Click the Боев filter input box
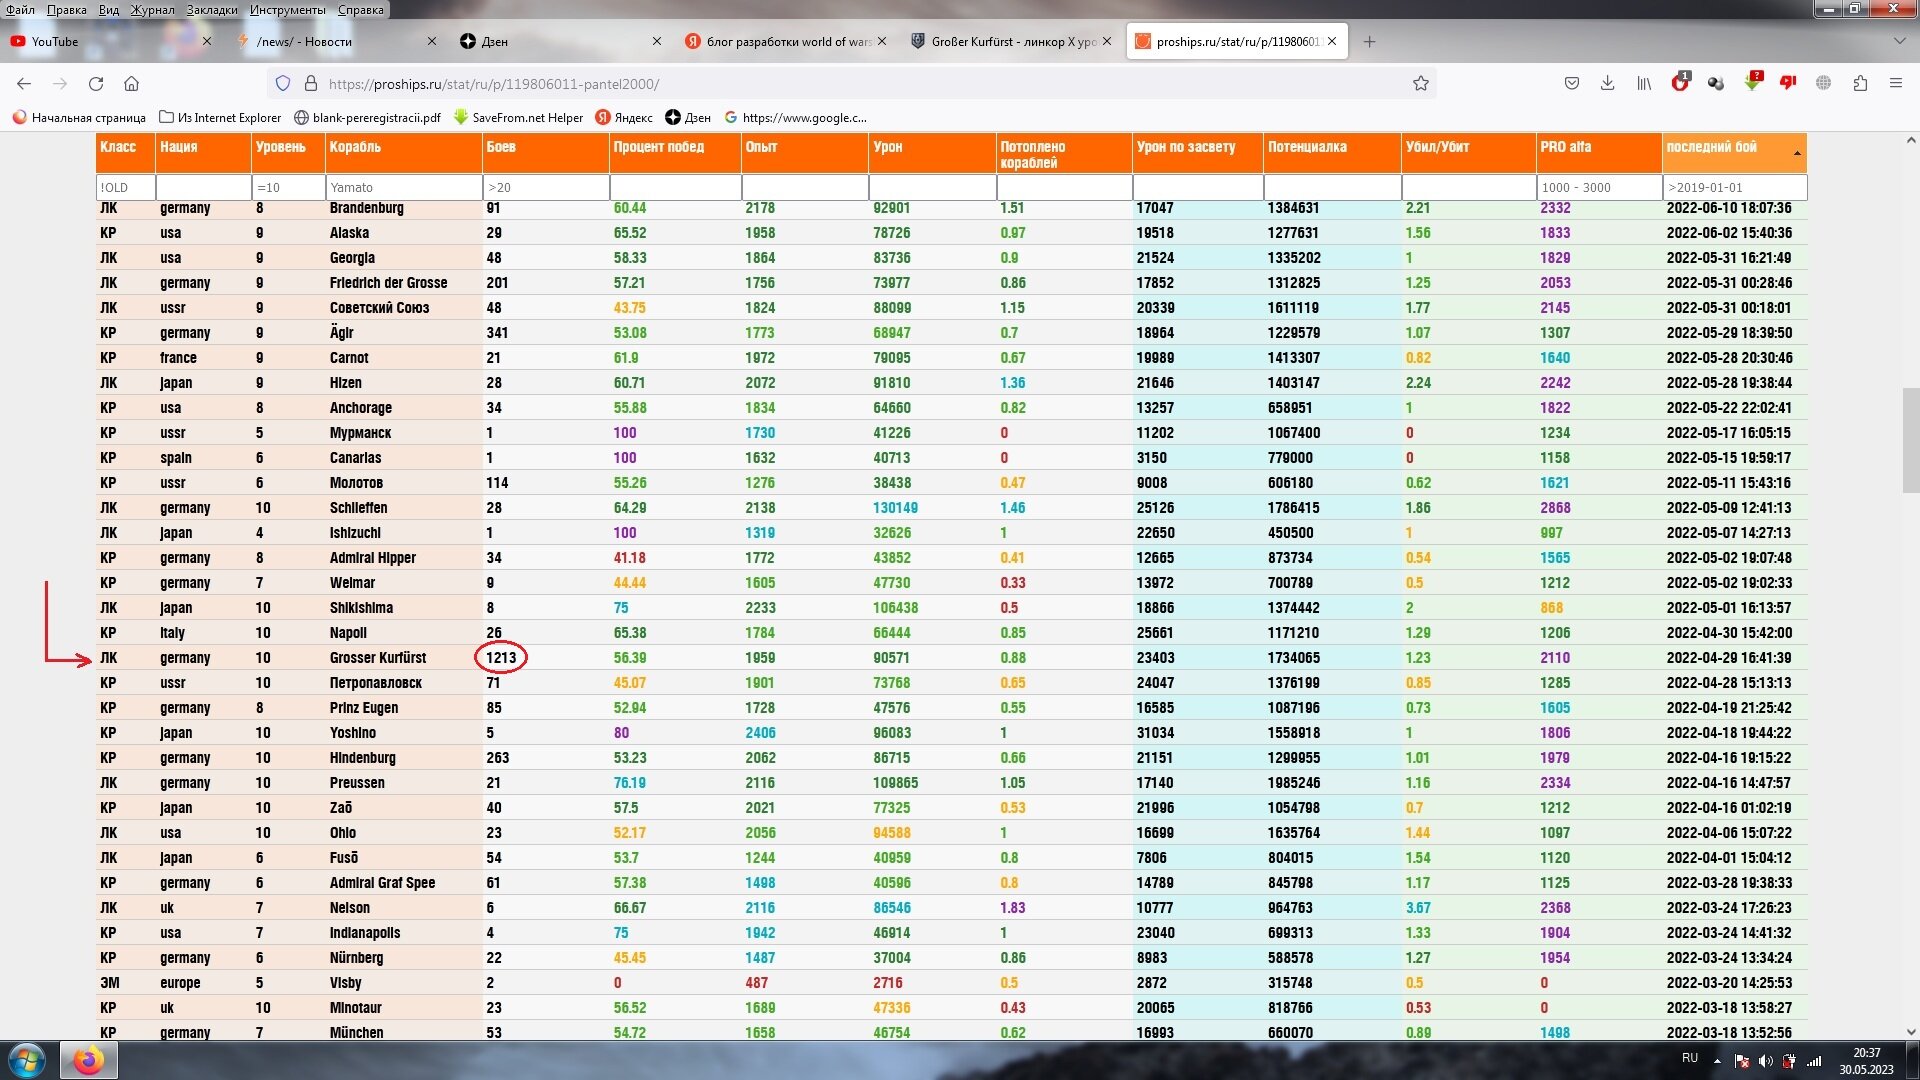The image size is (1920, 1080). coord(546,187)
